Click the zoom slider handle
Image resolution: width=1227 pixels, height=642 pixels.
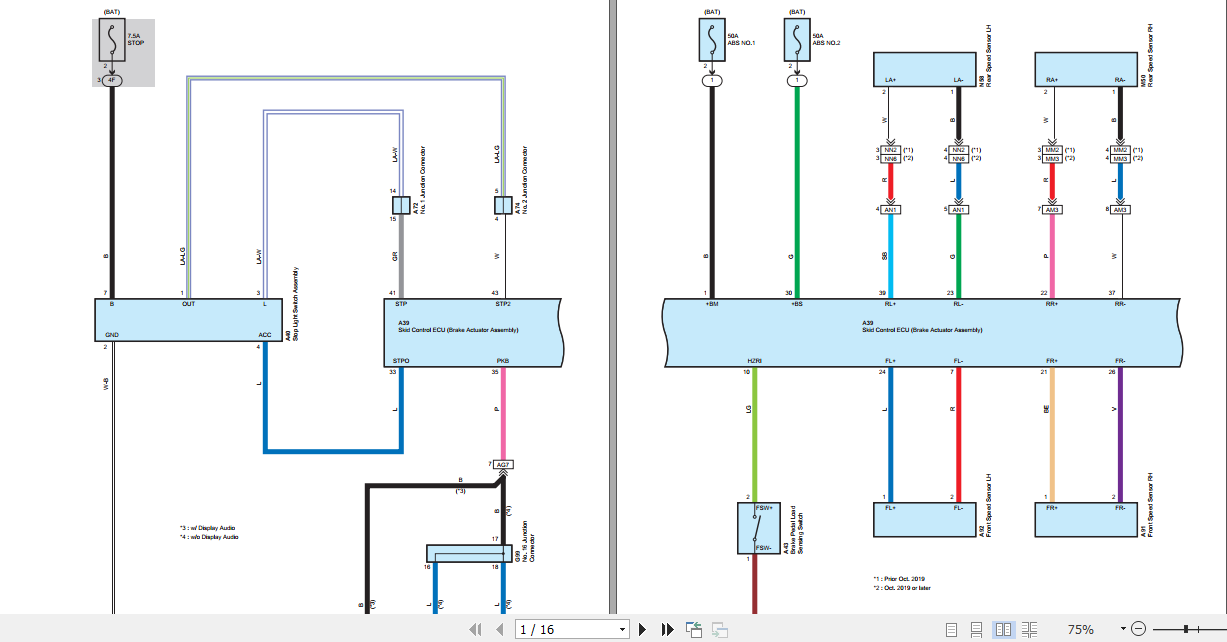[x=1186, y=629]
